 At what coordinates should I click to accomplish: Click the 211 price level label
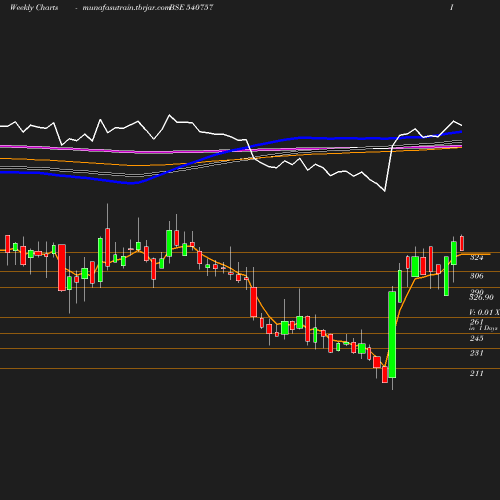[x=476, y=373]
